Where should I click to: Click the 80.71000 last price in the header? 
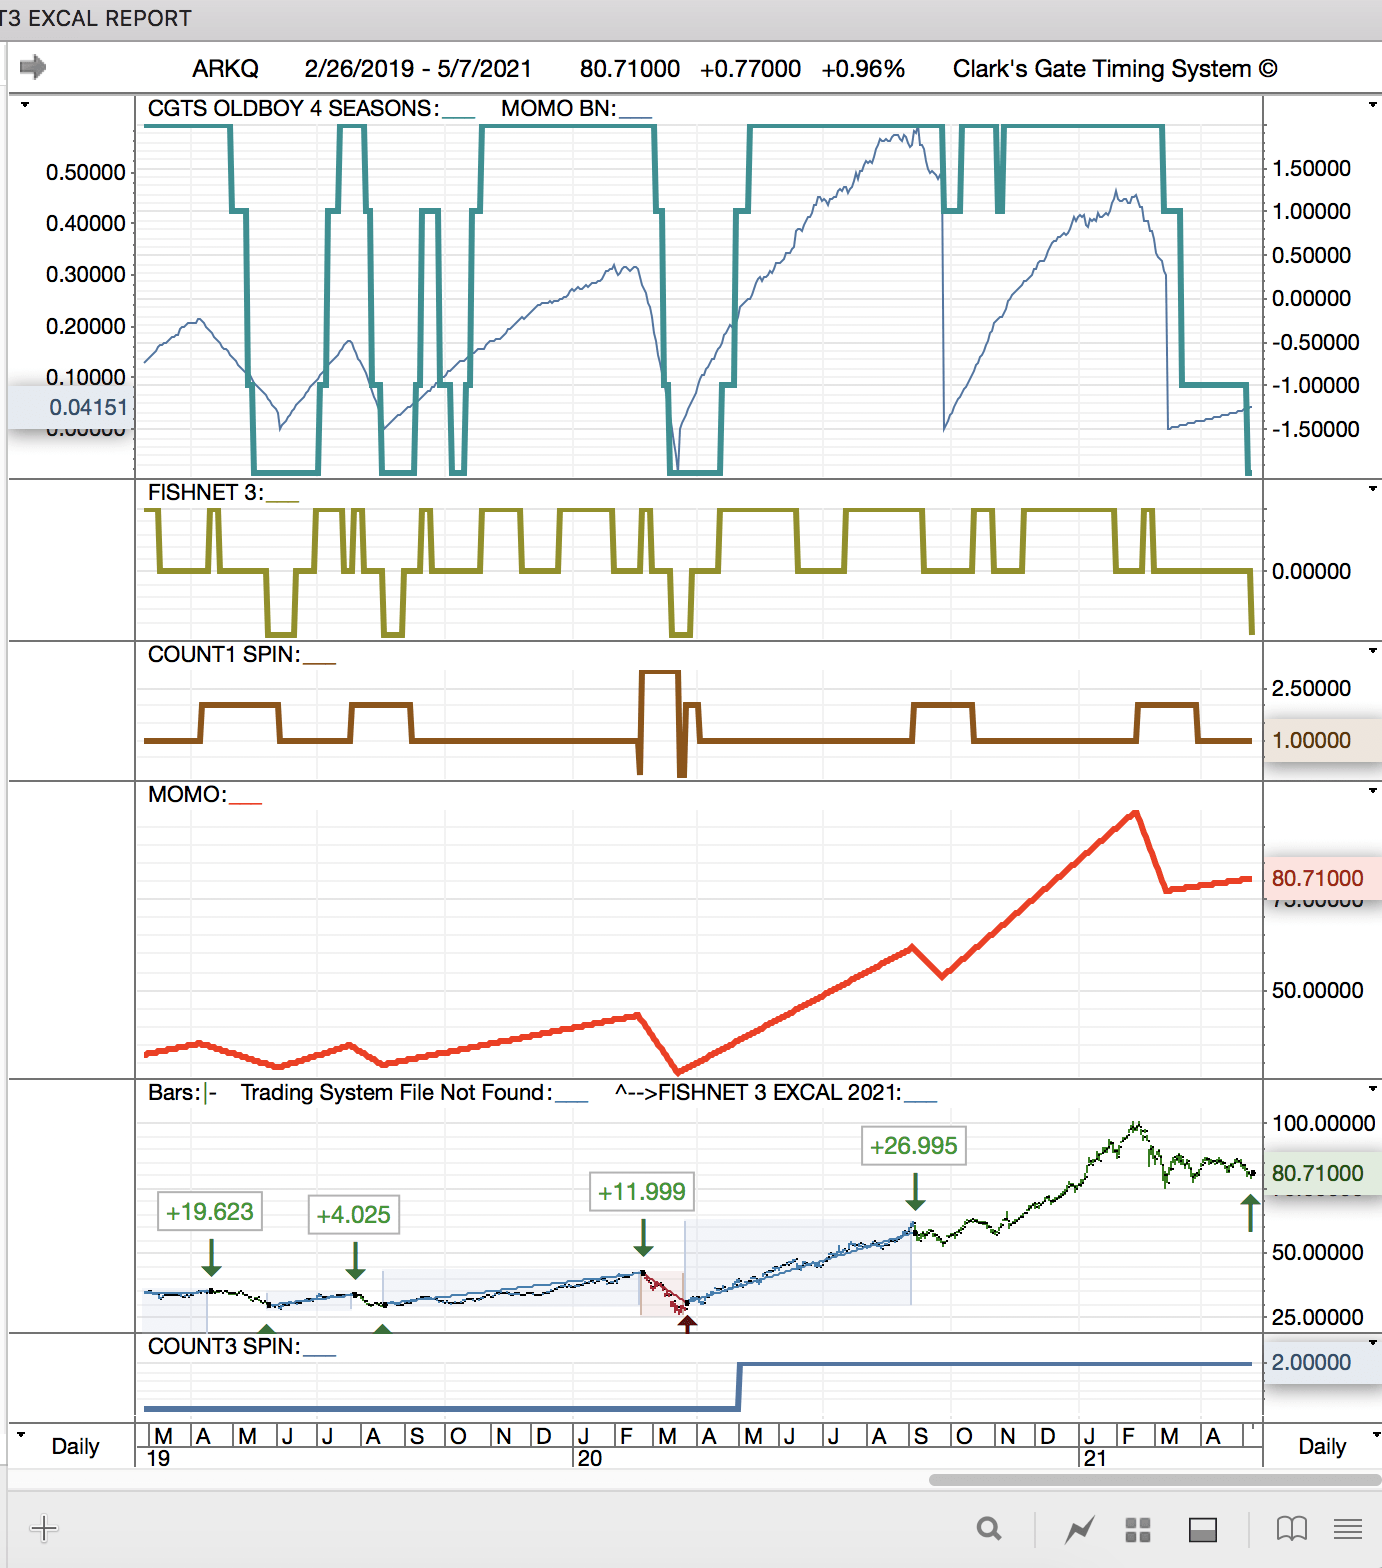(x=630, y=68)
